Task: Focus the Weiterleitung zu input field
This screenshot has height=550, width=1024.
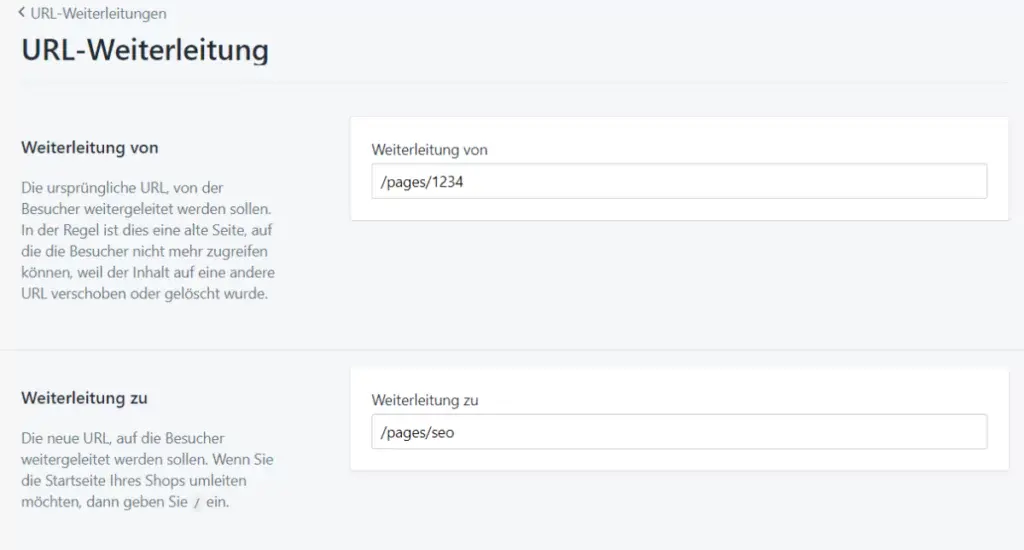Action: click(x=678, y=432)
